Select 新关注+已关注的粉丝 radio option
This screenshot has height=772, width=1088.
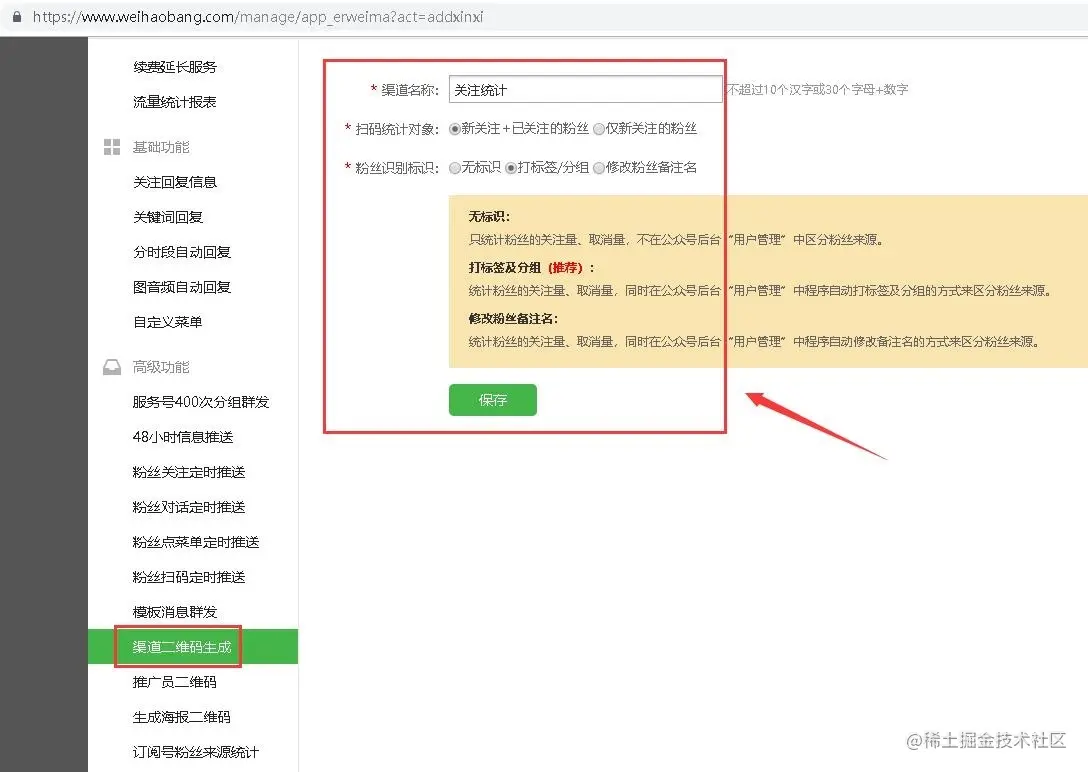[x=454, y=129]
